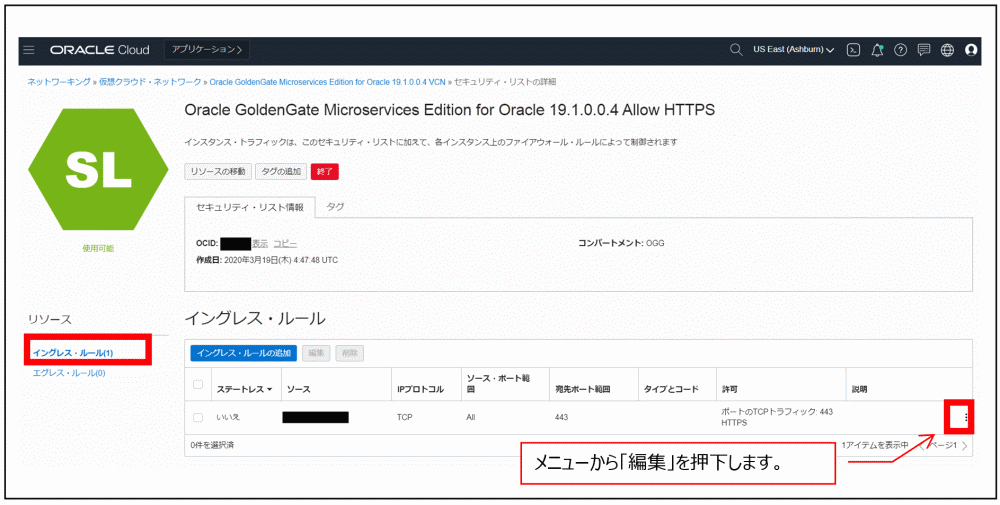Expand the US East (Ashburn) region selector
1000x505 pixels.
coord(793,50)
